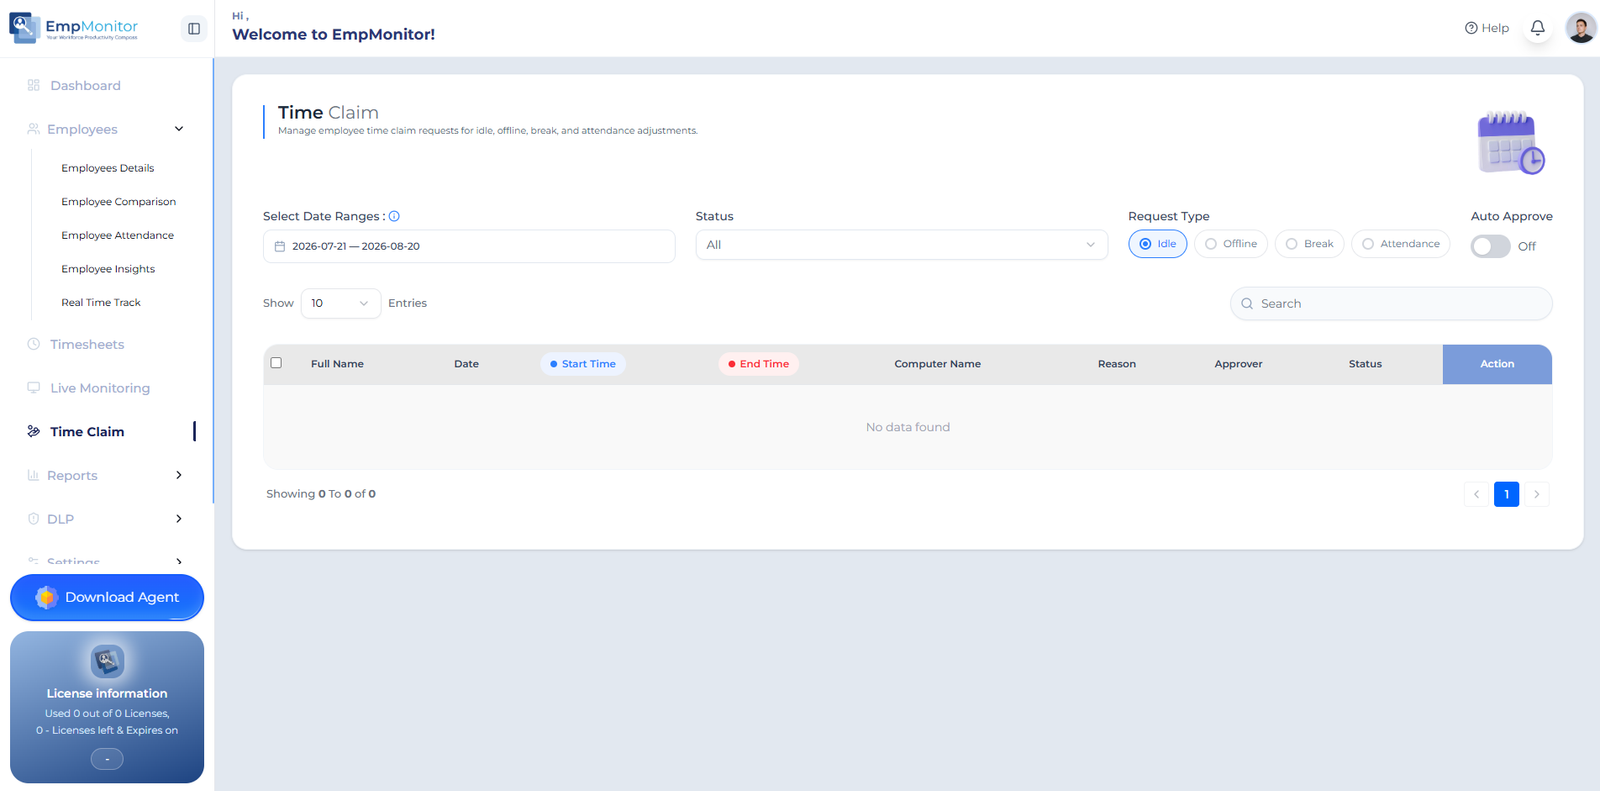1600x791 pixels.
Task: Expand the Reports menu
Action: tap(106, 475)
